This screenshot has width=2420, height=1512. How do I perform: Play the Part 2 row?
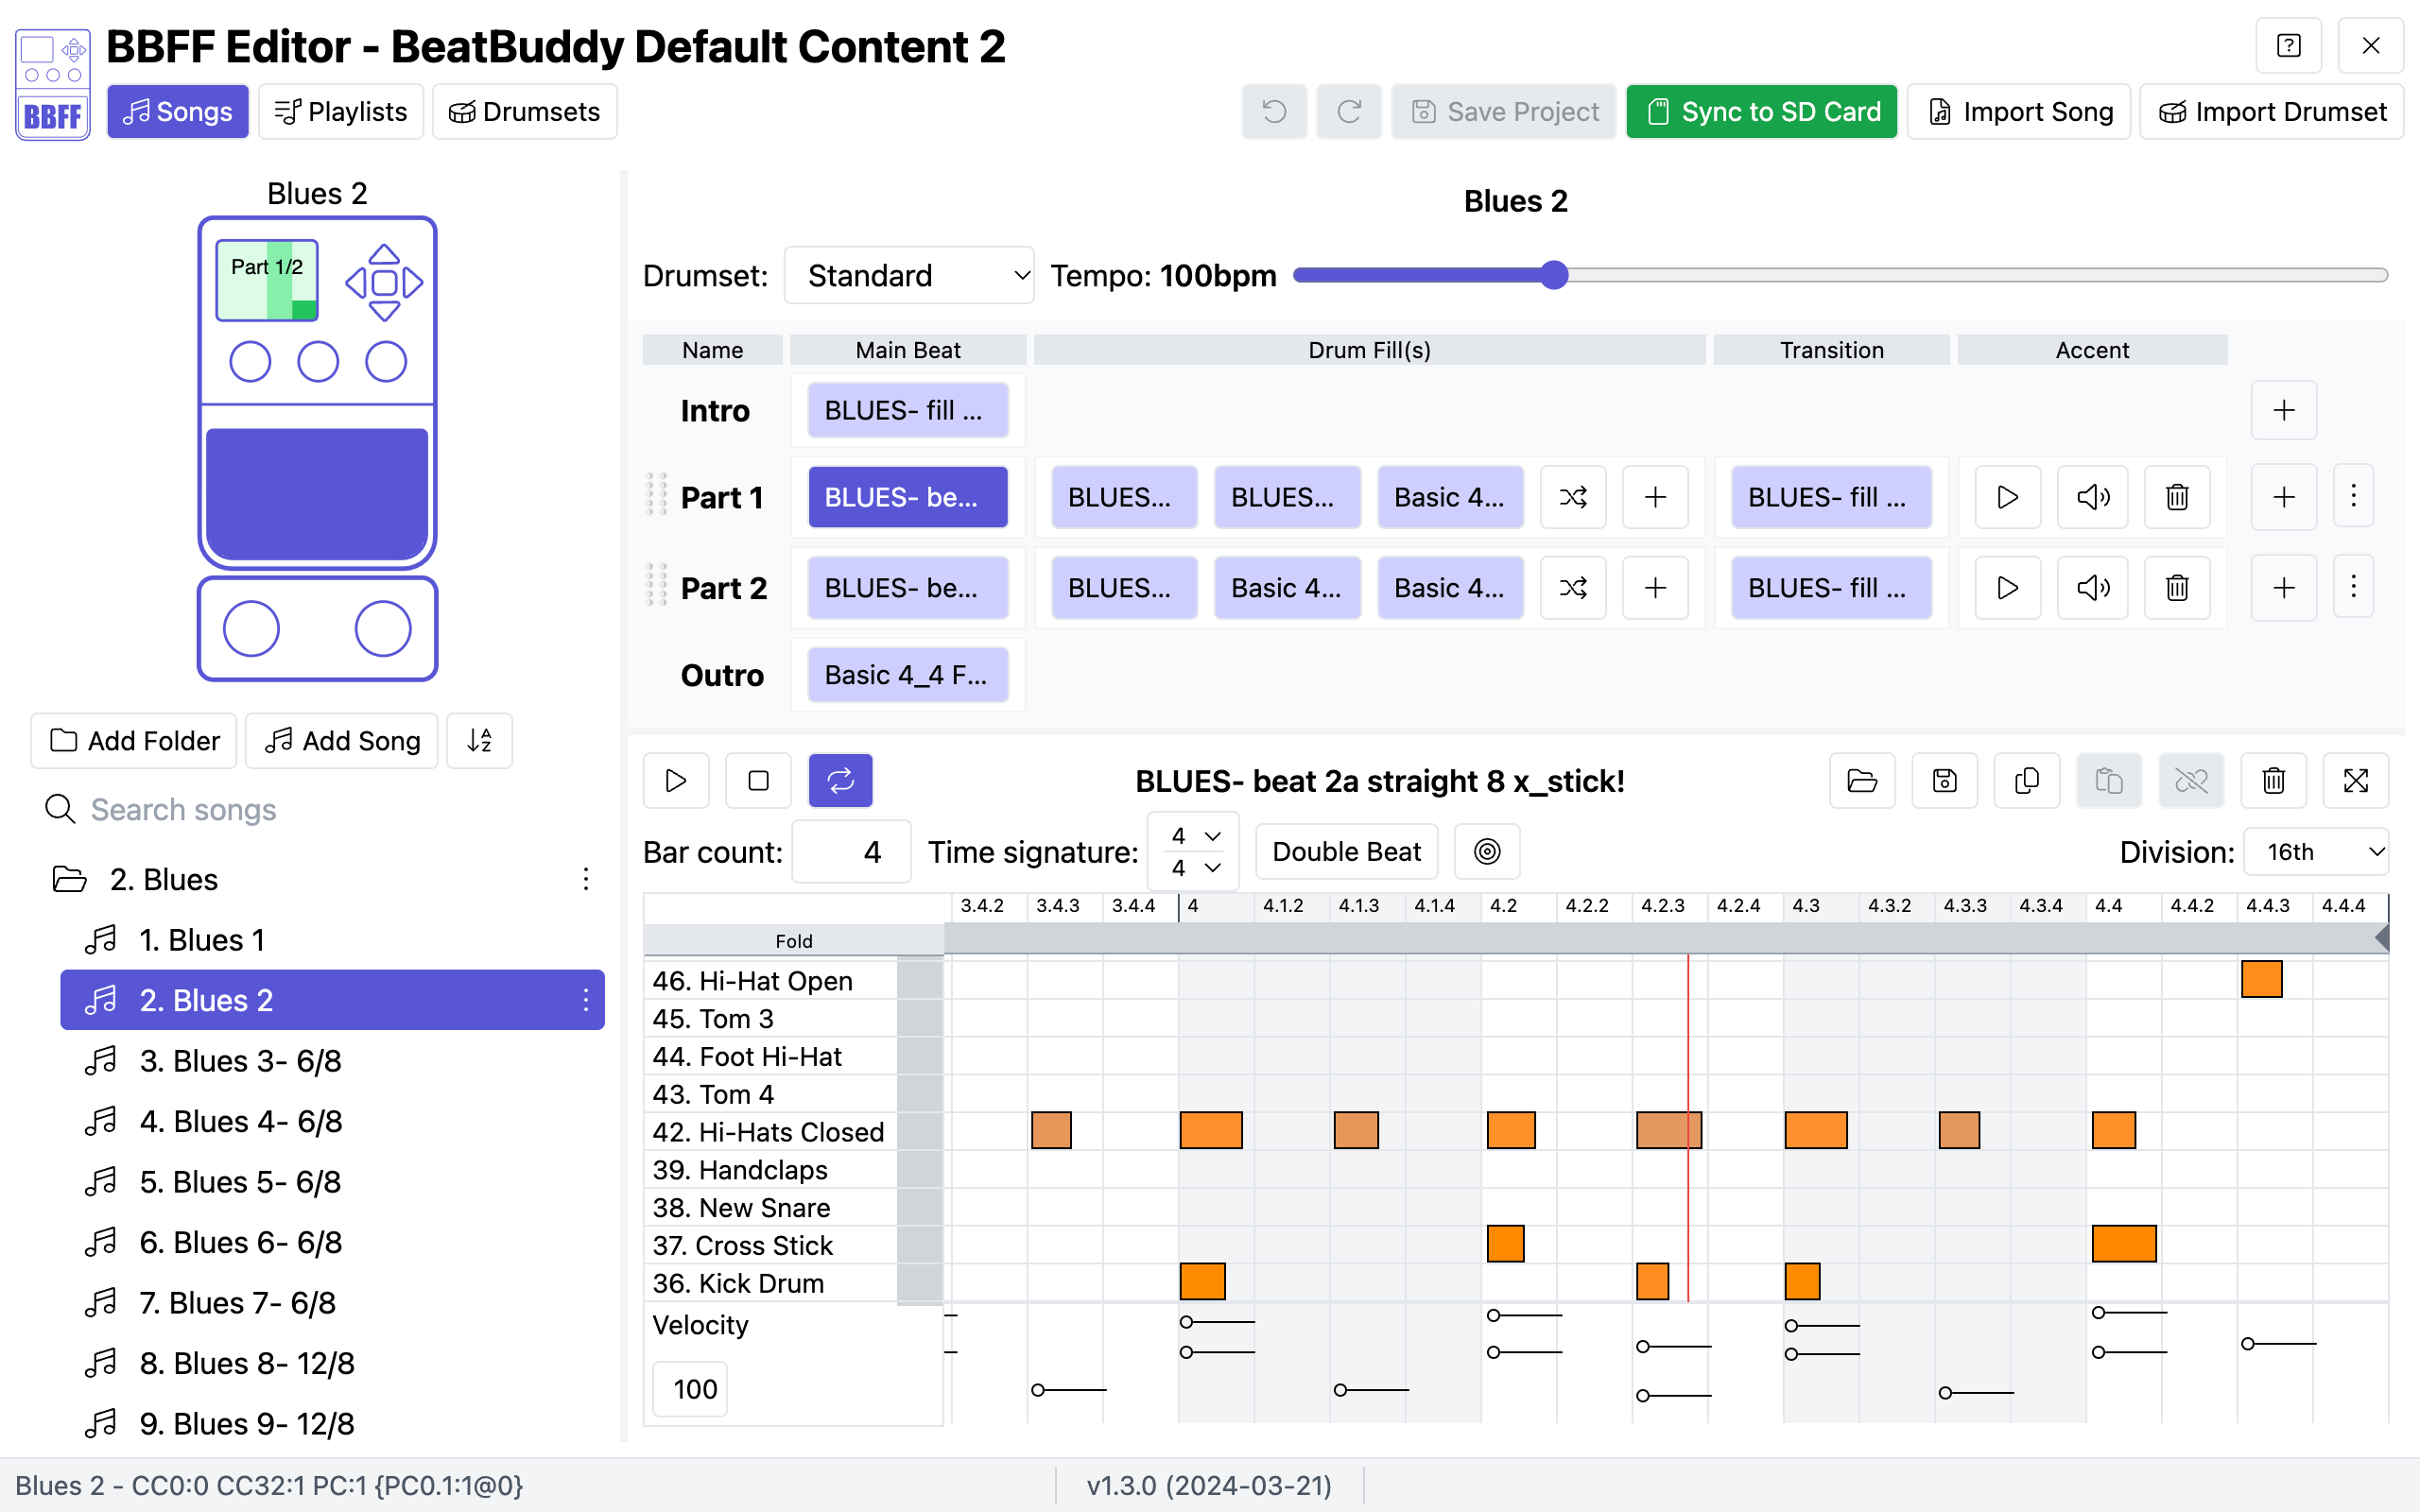pyautogui.click(x=2007, y=587)
